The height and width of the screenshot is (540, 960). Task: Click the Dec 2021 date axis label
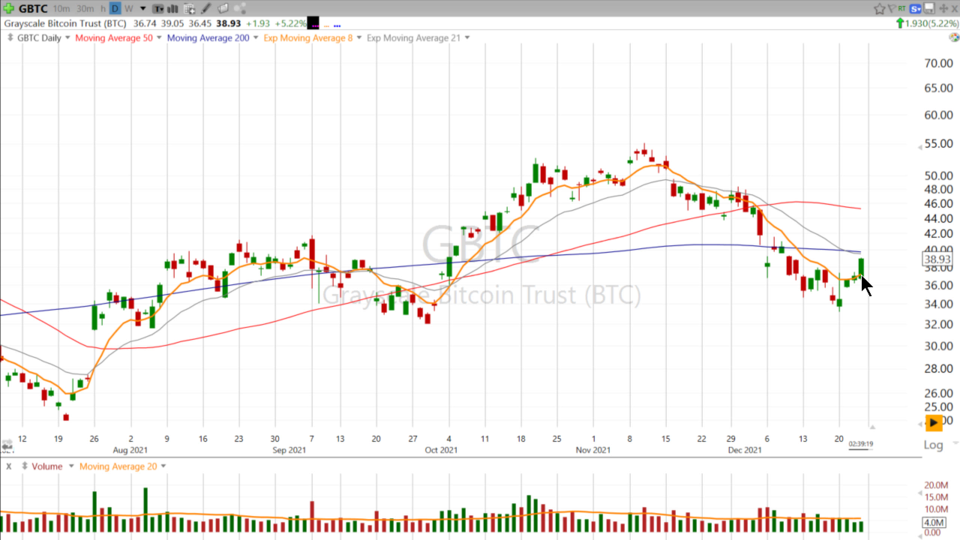744,450
